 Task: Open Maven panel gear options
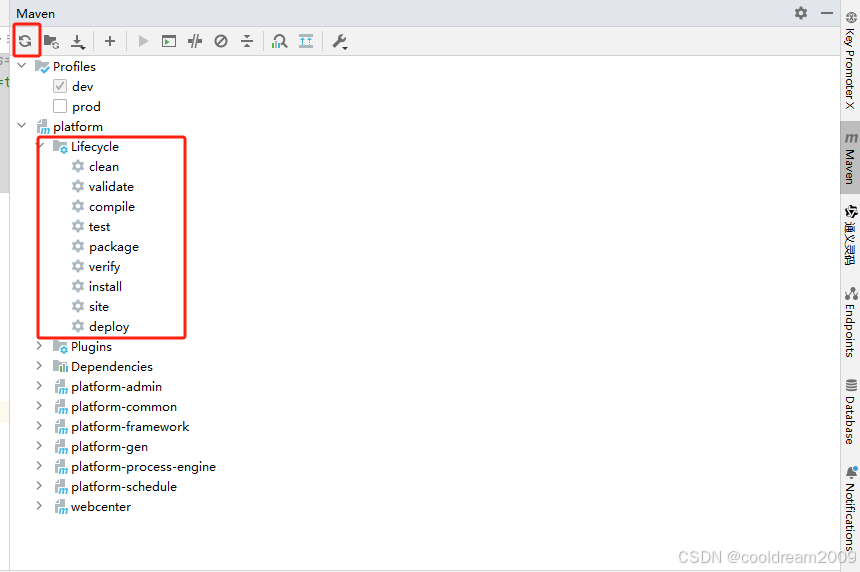coord(801,13)
